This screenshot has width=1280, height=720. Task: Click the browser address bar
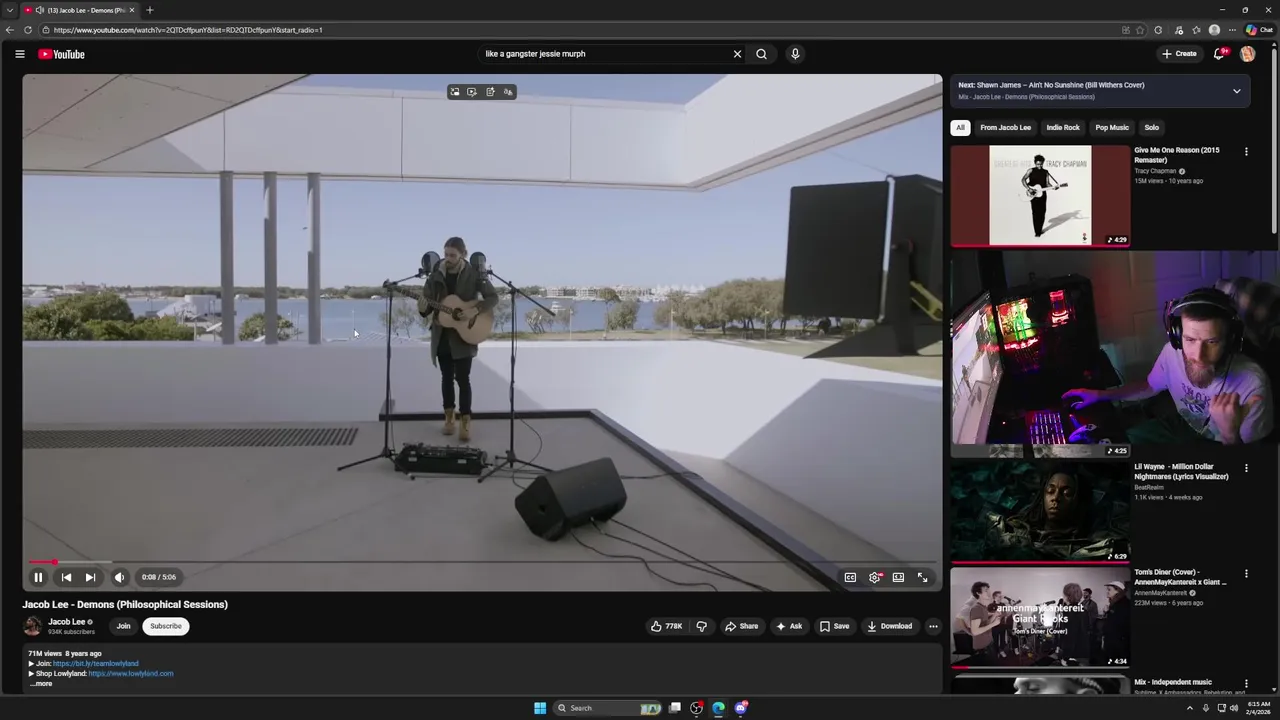(580, 30)
